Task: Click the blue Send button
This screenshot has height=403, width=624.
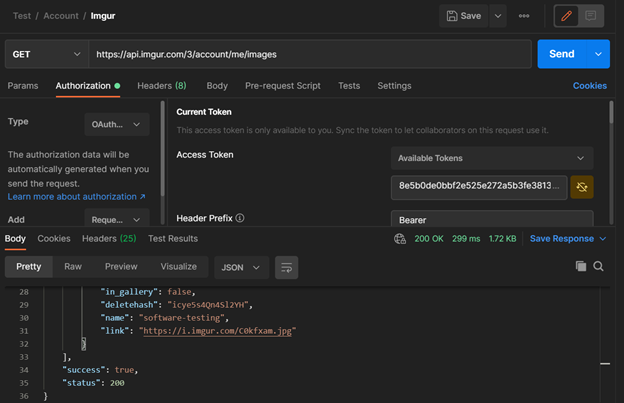Action: coord(562,54)
